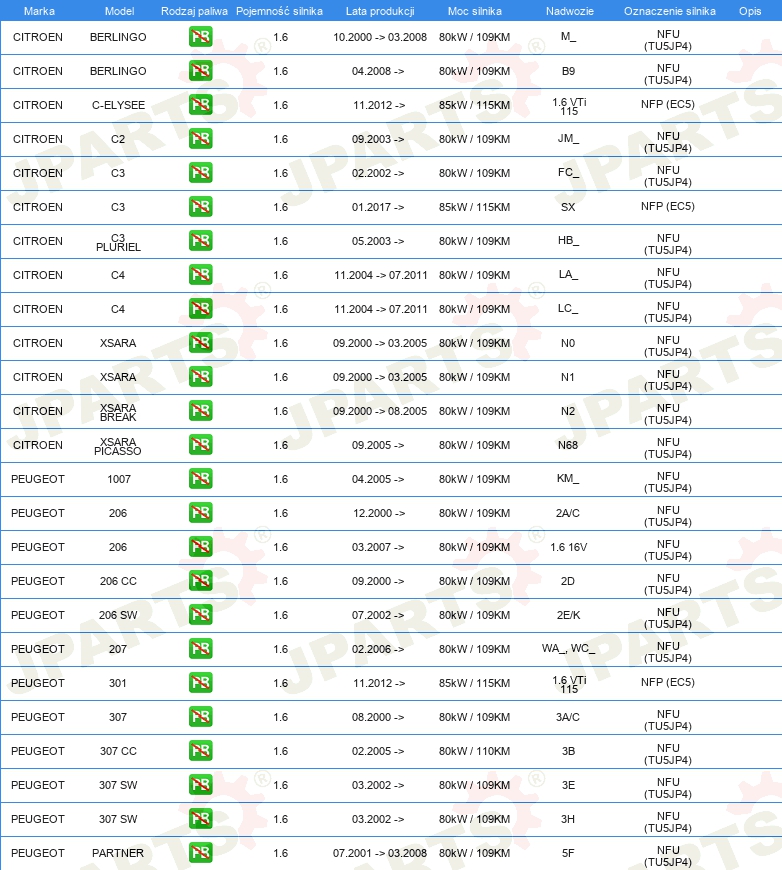The height and width of the screenshot is (870, 782).
Task: Click the 206 CC model cell
Action: [118, 581]
